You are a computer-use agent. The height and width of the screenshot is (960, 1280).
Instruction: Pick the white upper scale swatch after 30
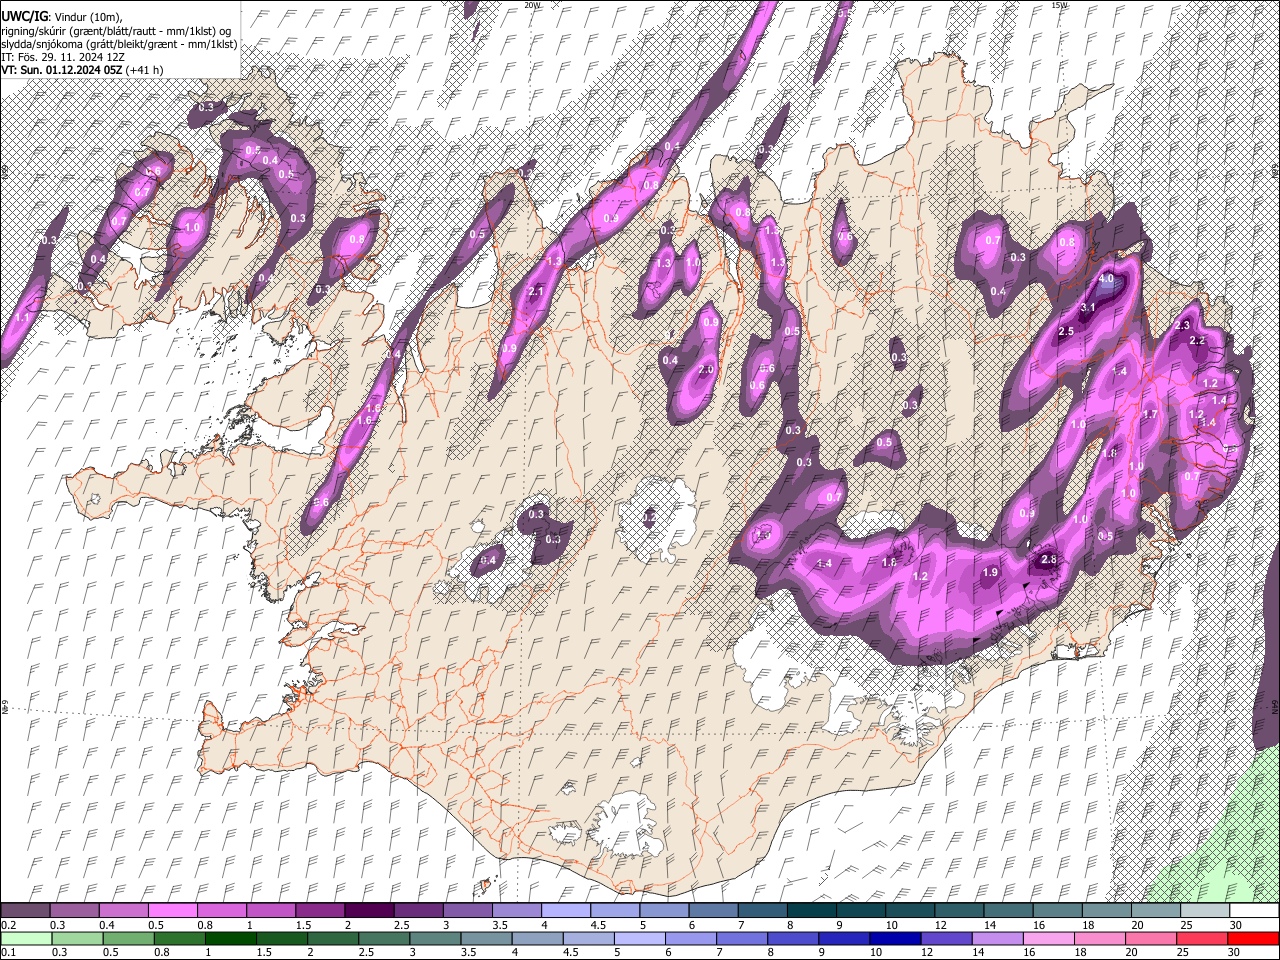(1253, 911)
